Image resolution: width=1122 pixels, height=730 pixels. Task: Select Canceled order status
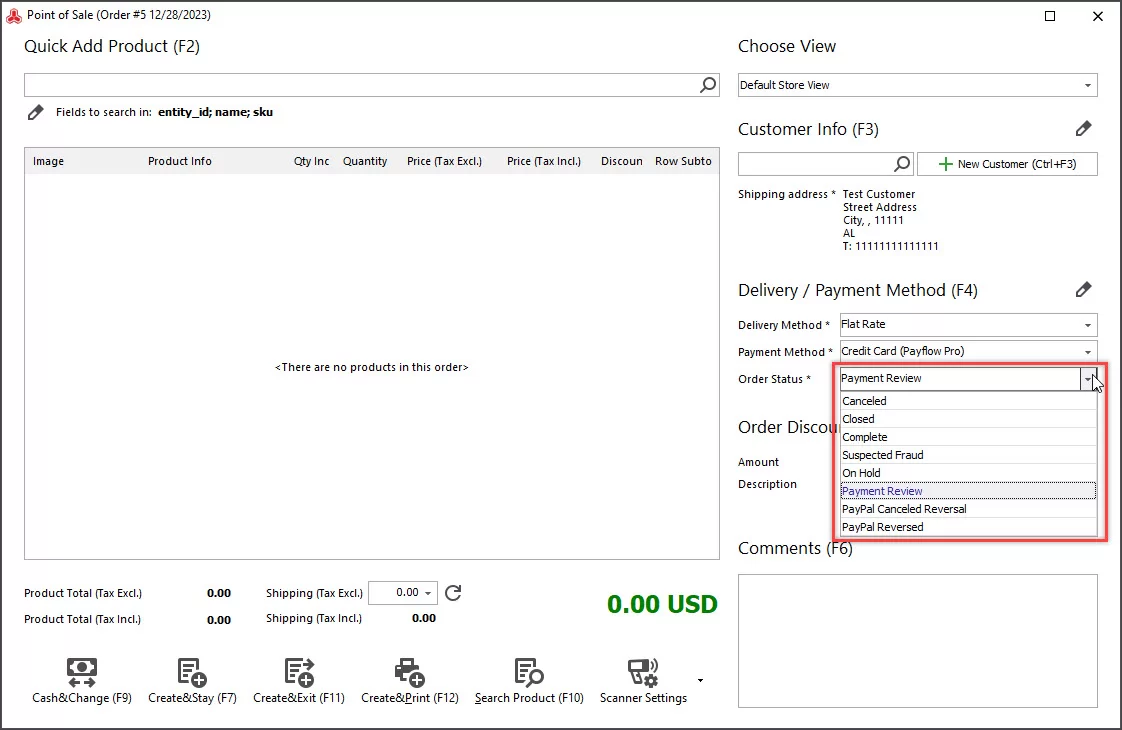[968, 401]
